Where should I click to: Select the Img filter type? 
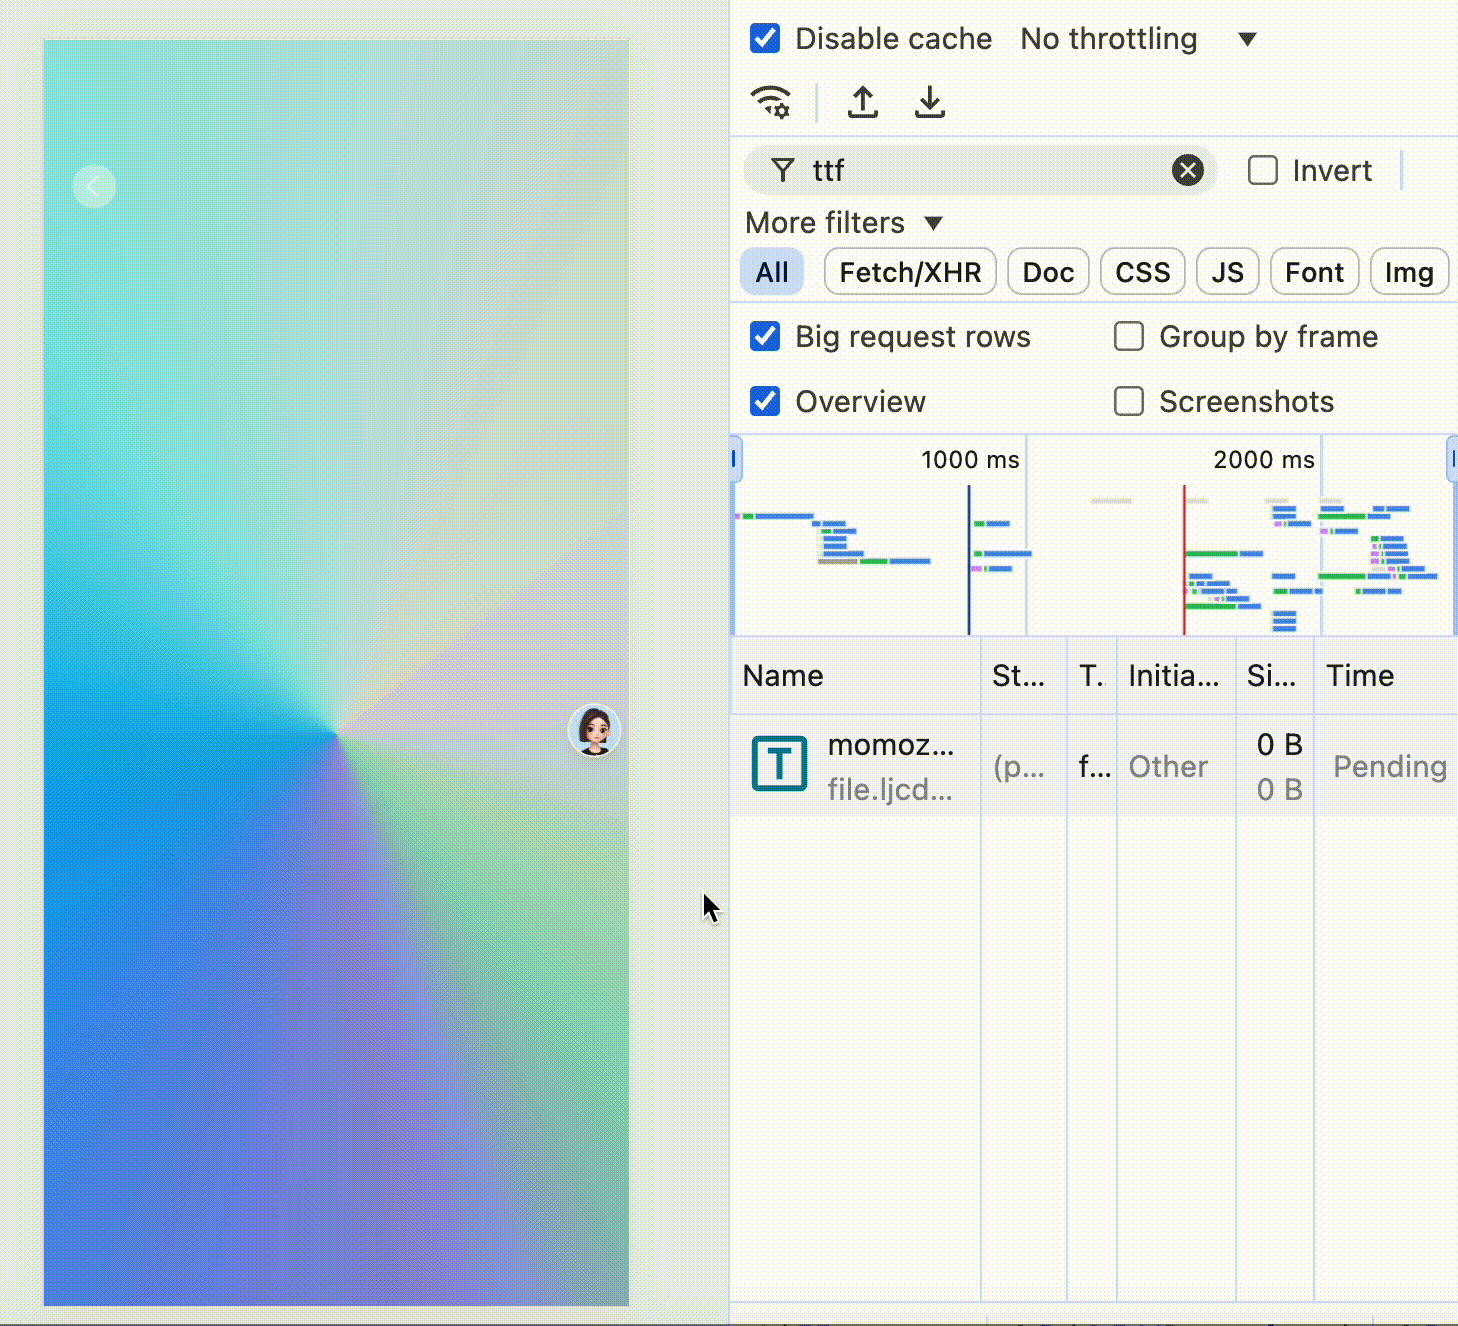(x=1409, y=272)
